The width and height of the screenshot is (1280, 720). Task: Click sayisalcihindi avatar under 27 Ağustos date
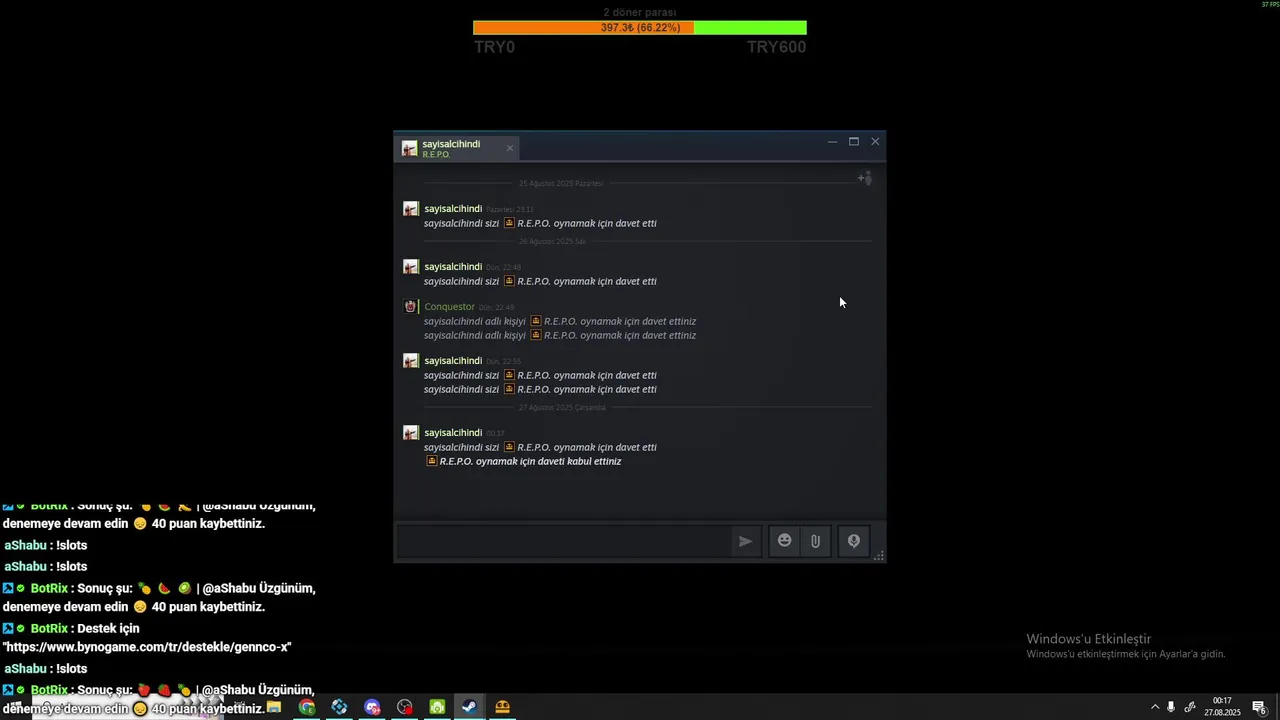411,433
